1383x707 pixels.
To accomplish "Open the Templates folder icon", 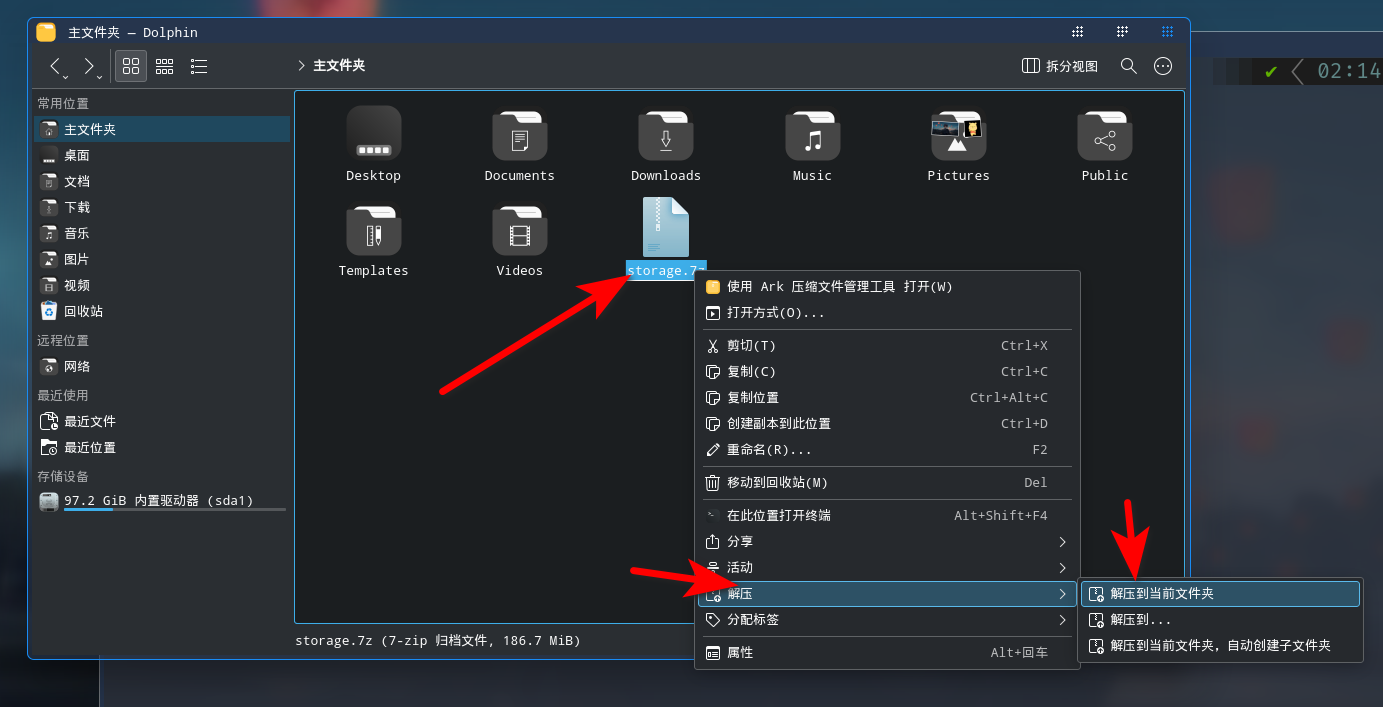I will coord(373,230).
